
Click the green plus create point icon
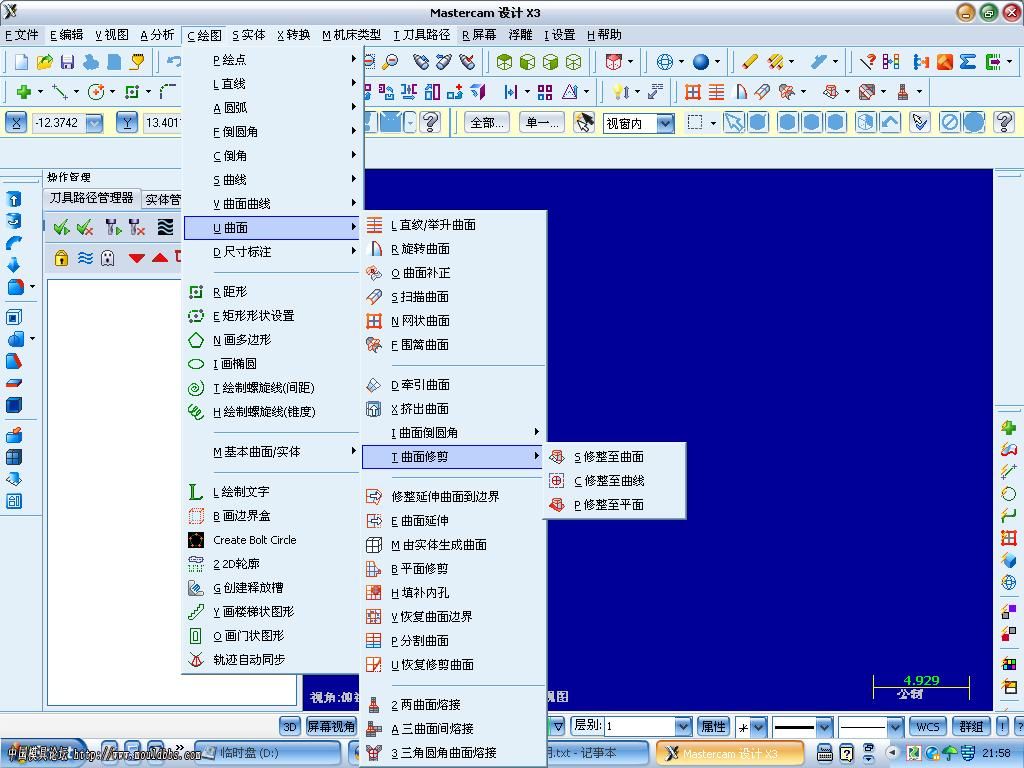pos(24,92)
